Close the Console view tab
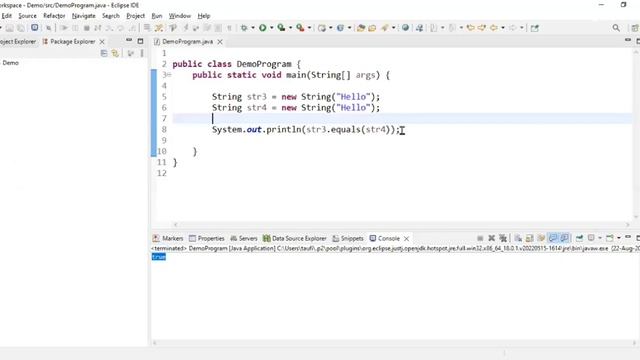Viewport: 640px width, 360px height. coord(407,238)
